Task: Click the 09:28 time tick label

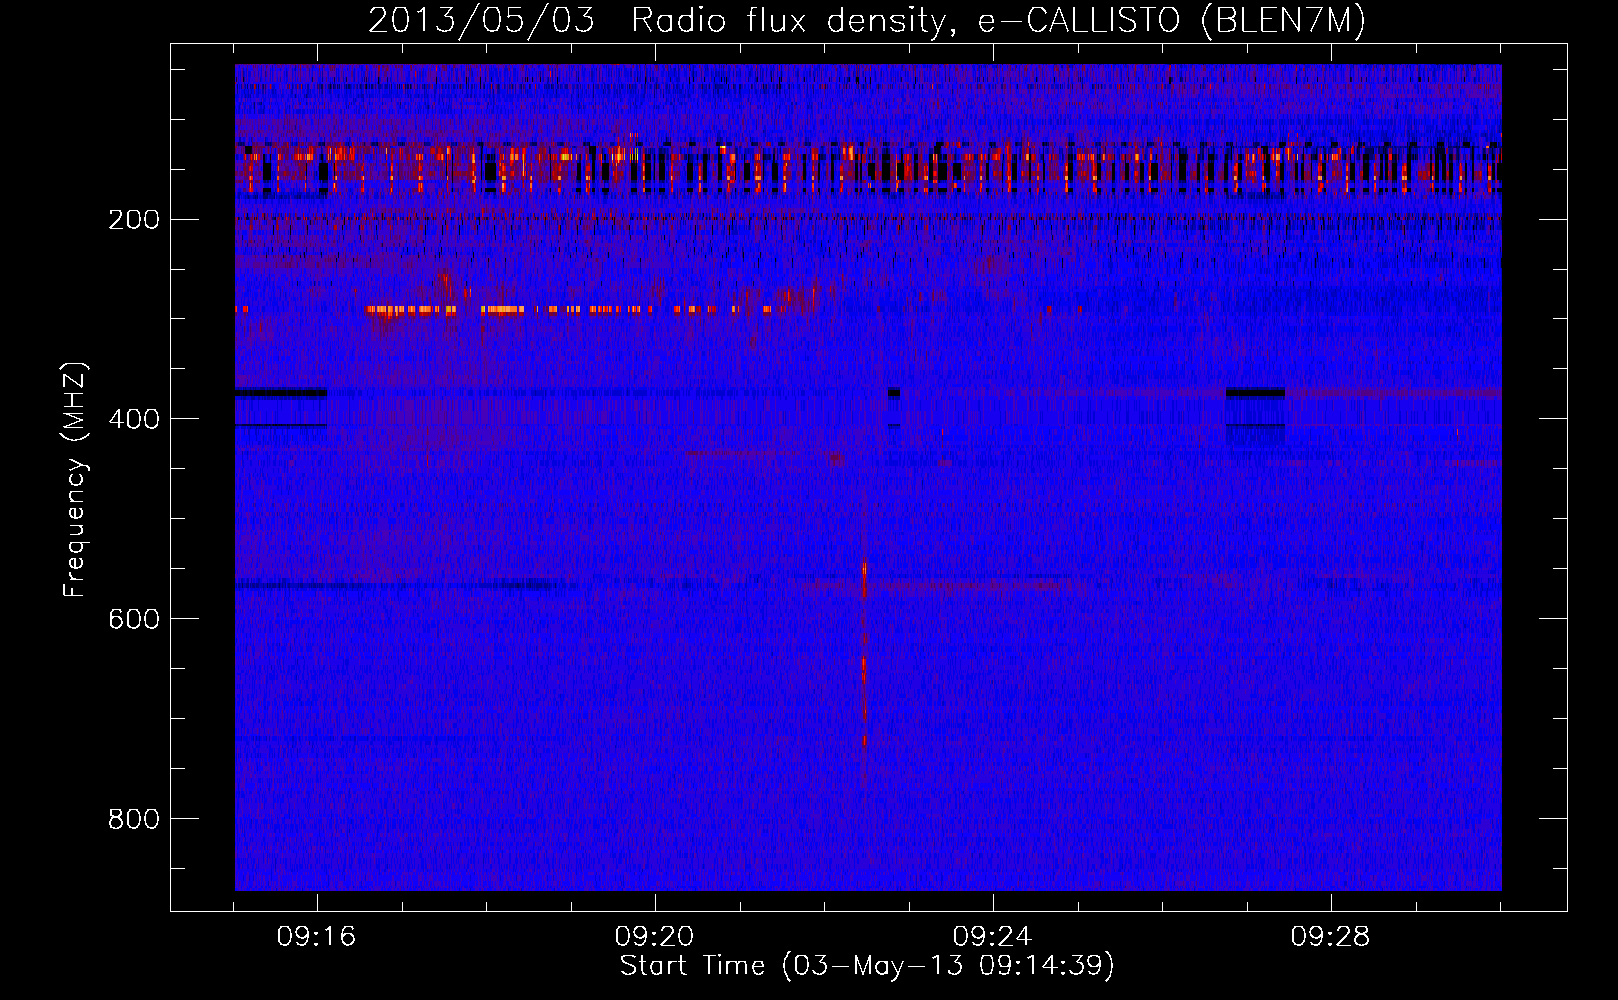Action: pos(1330,937)
